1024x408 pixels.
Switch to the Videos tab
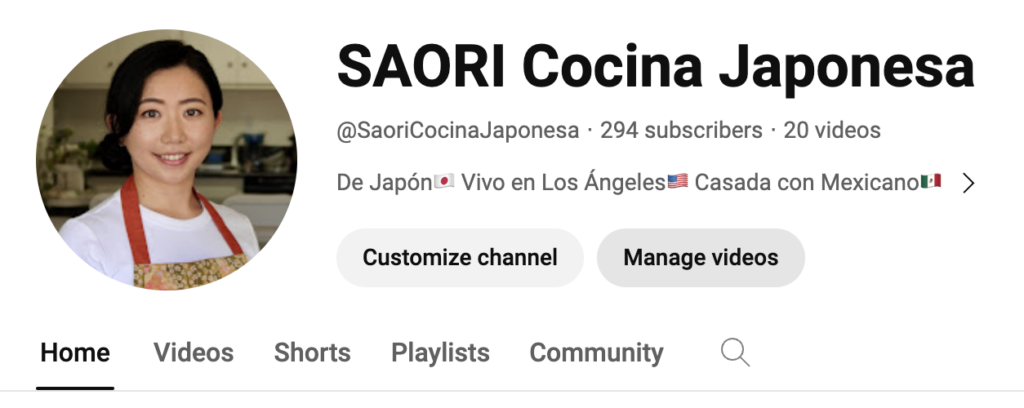(x=193, y=353)
